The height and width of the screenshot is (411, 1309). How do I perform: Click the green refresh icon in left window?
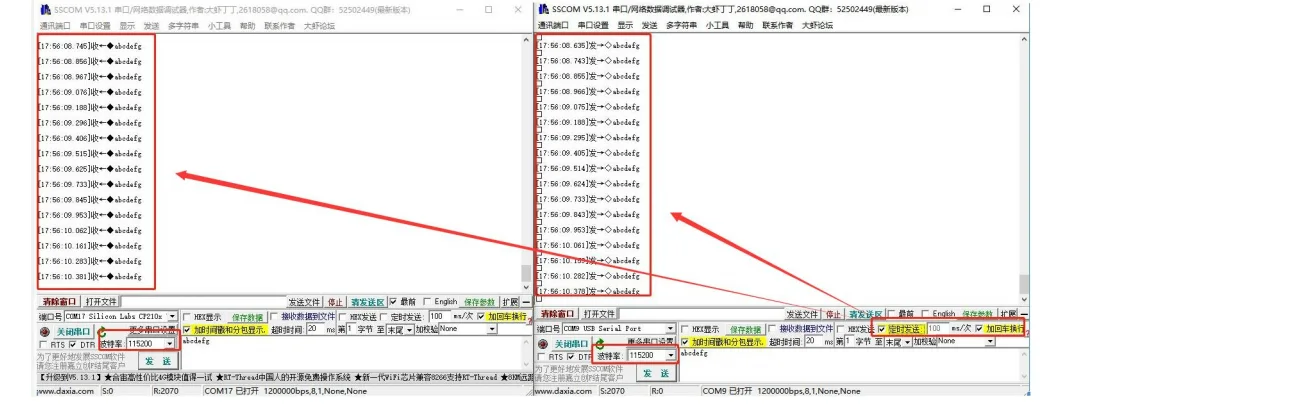pyautogui.click(x=102, y=332)
